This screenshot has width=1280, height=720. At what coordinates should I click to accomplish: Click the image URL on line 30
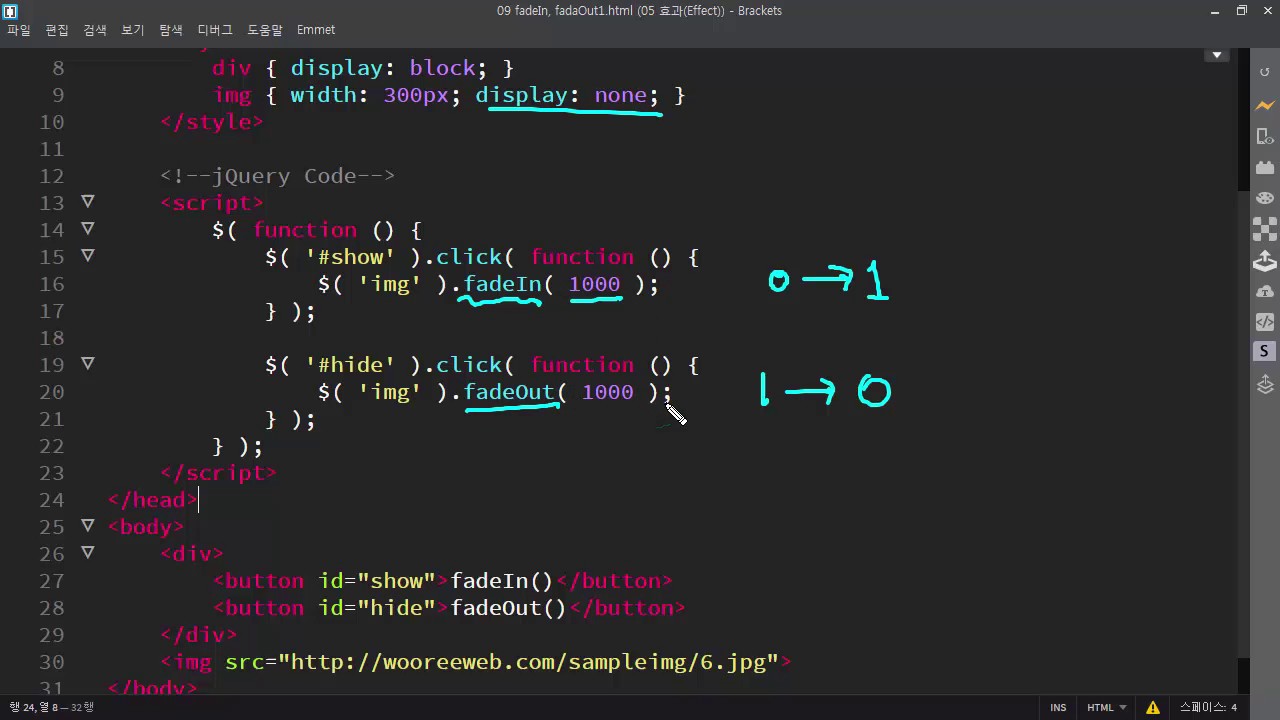coord(528,662)
